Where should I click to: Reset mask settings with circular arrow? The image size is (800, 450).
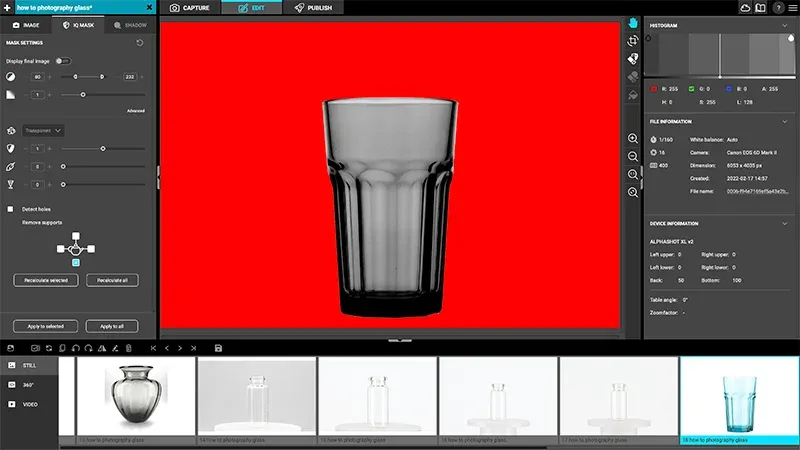[x=139, y=43]
